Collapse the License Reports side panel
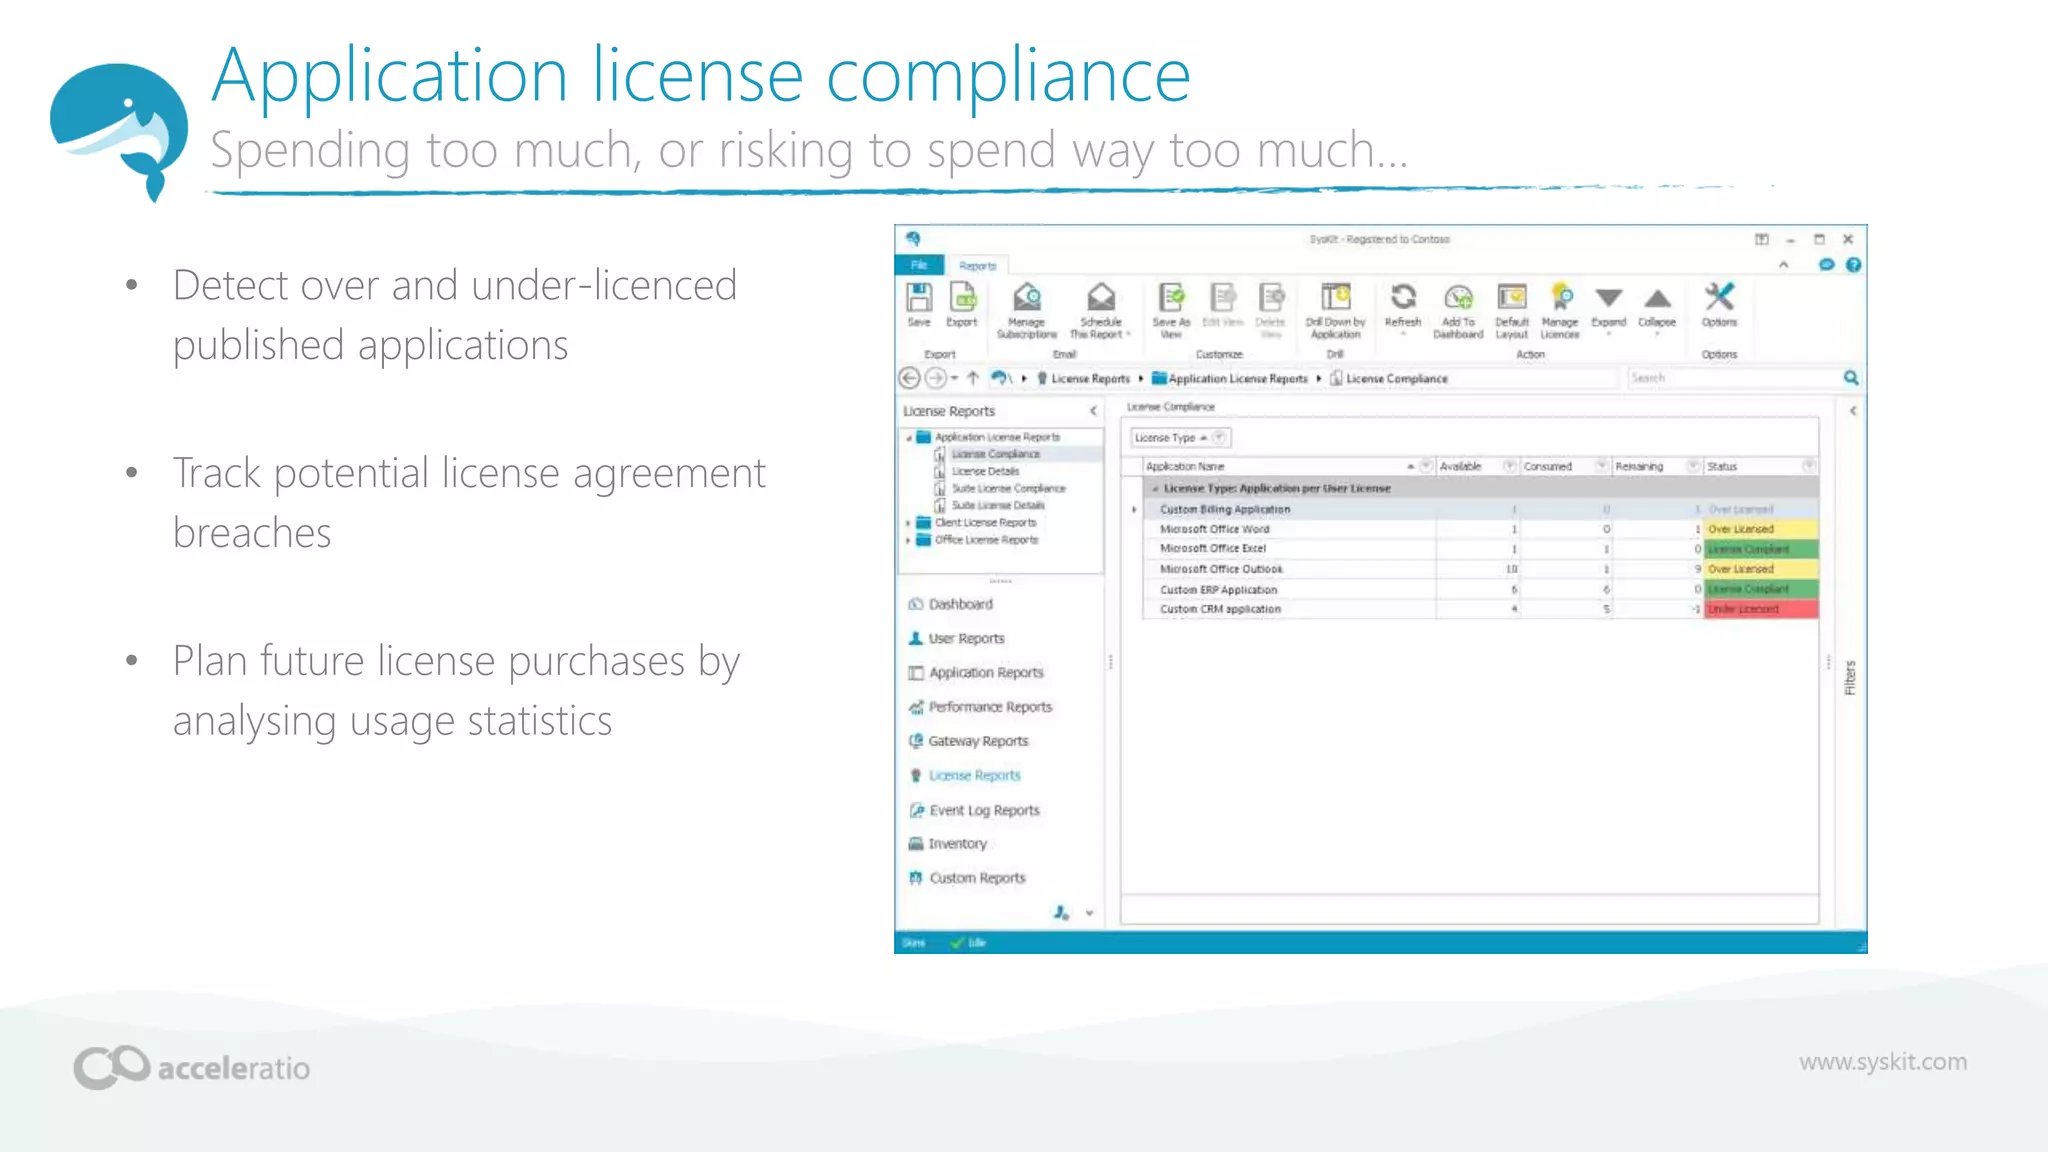2048x1152 pixels. 1093,411
